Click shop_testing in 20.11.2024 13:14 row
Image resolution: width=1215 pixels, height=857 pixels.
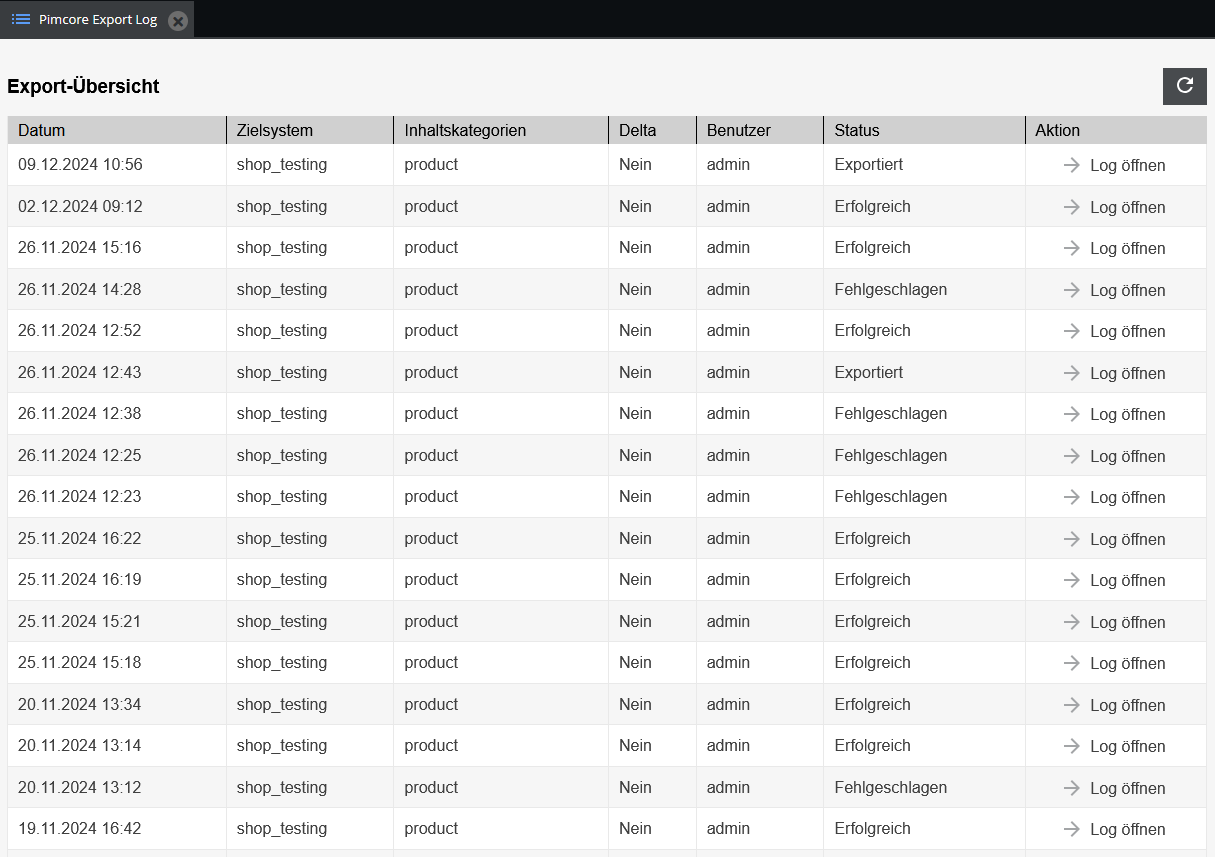pyautogui.click(x=282, y=745)
